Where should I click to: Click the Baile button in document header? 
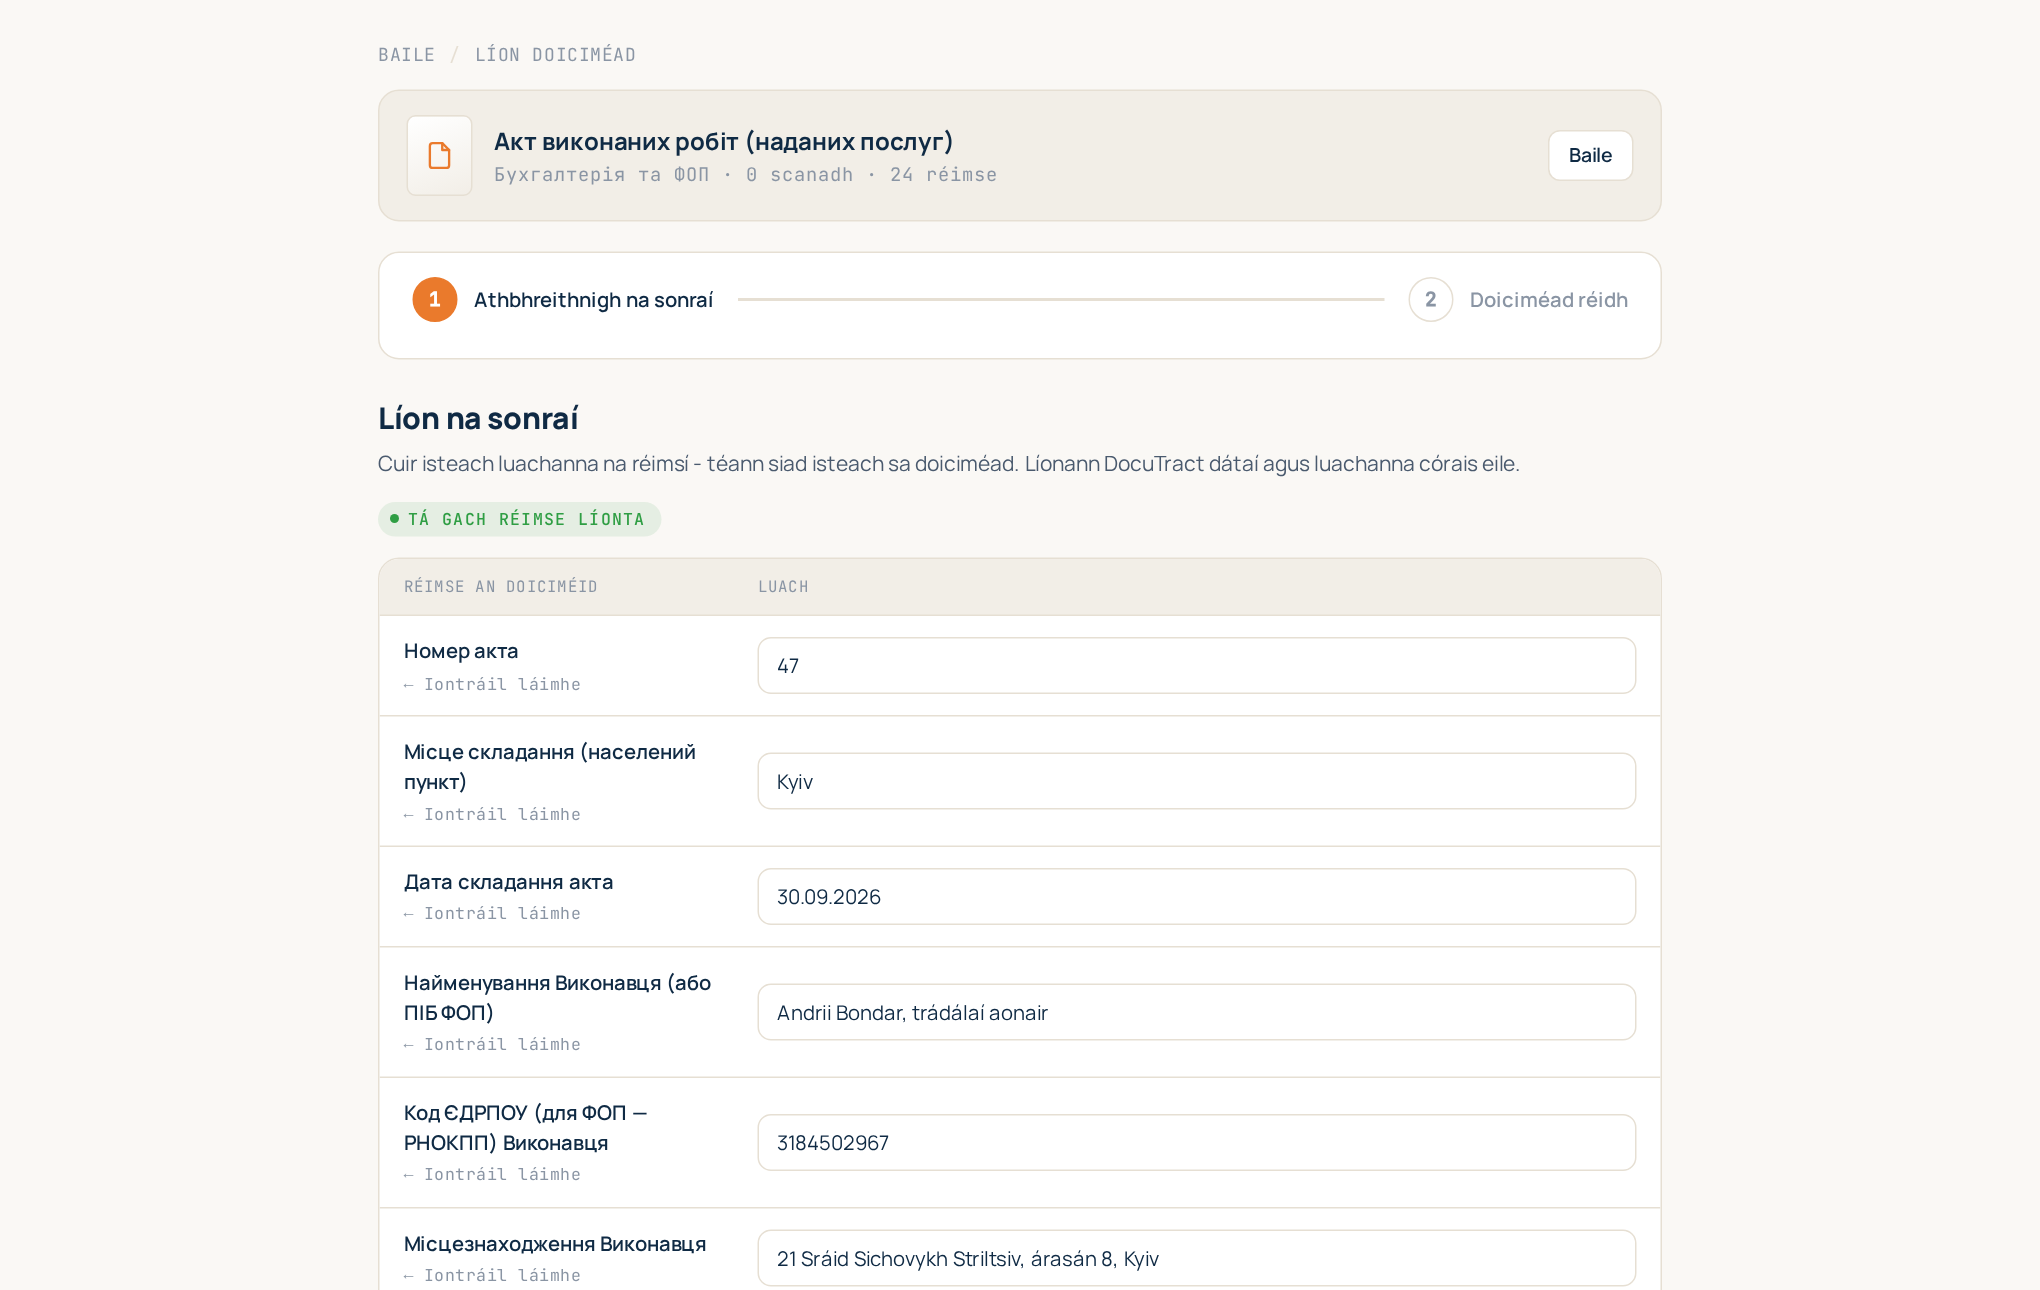[x=1590, y=155]
